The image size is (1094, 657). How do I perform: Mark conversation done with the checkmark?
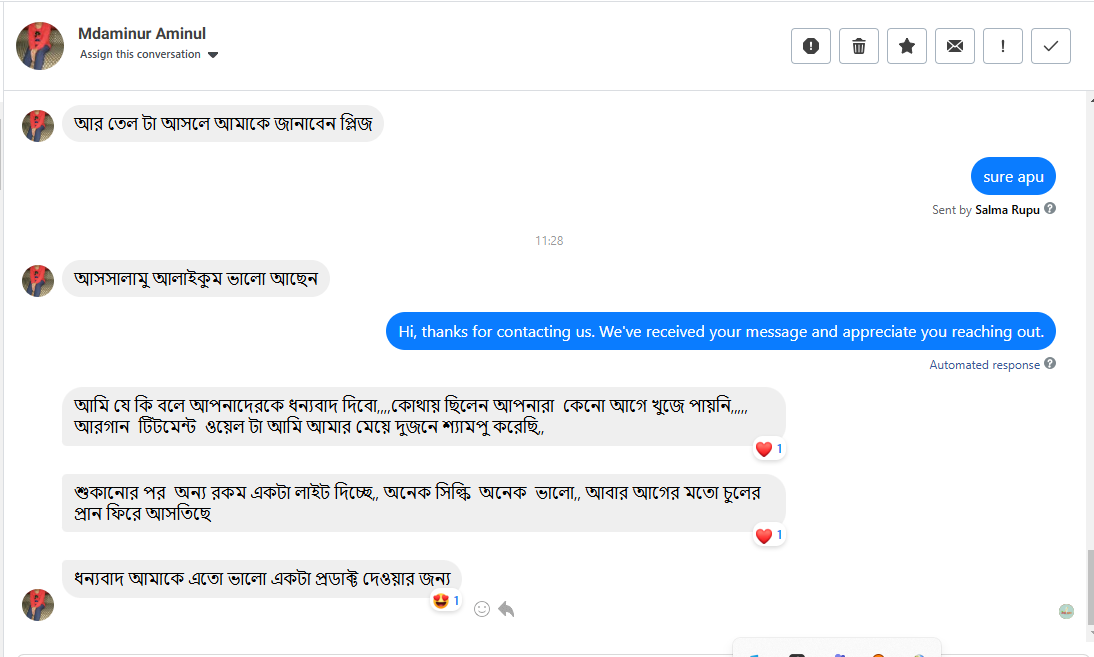point(1051,46)
